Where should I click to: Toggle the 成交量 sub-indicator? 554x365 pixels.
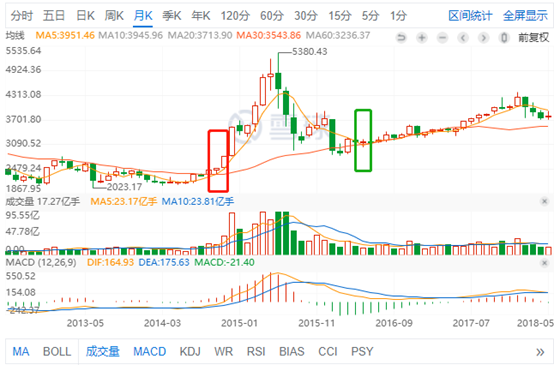103,352
